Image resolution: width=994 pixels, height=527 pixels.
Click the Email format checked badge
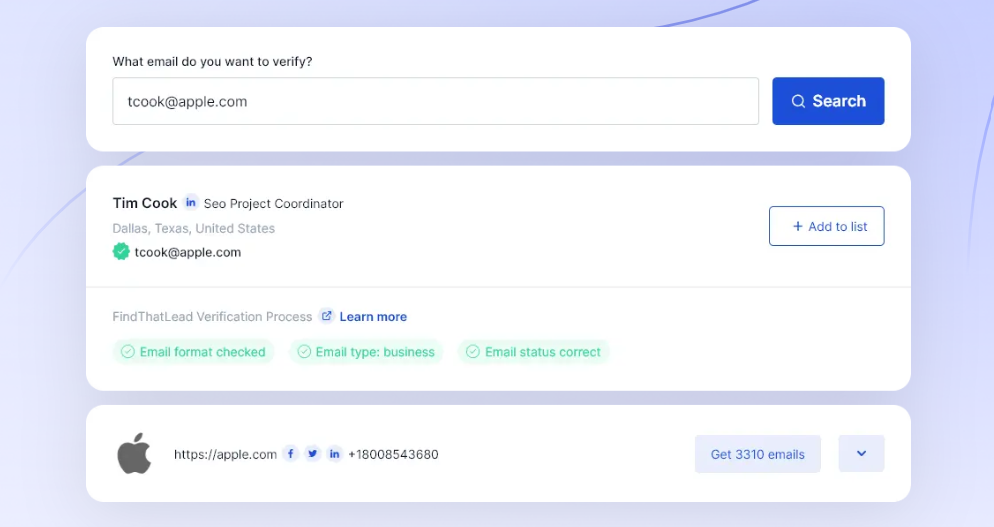click(x=193, y=352)
